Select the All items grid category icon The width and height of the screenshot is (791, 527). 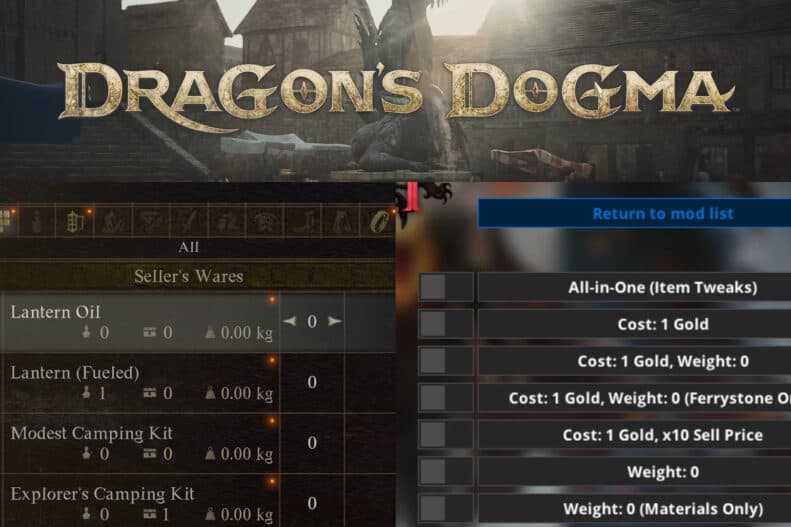coord(5,221)
